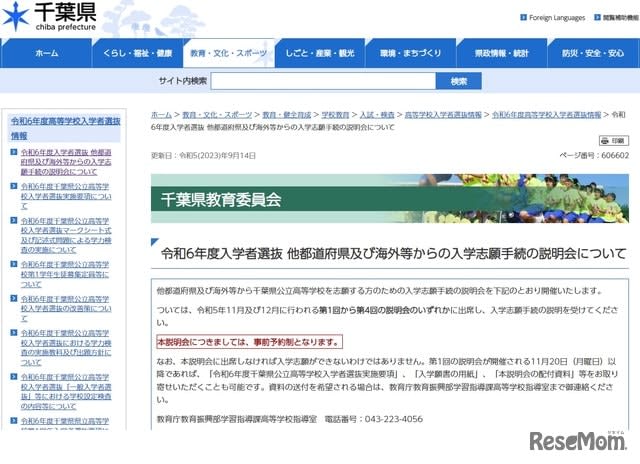Click arrow icon next to 閲覧補助機能
The image size is (640, 464).
pos(597,17)
